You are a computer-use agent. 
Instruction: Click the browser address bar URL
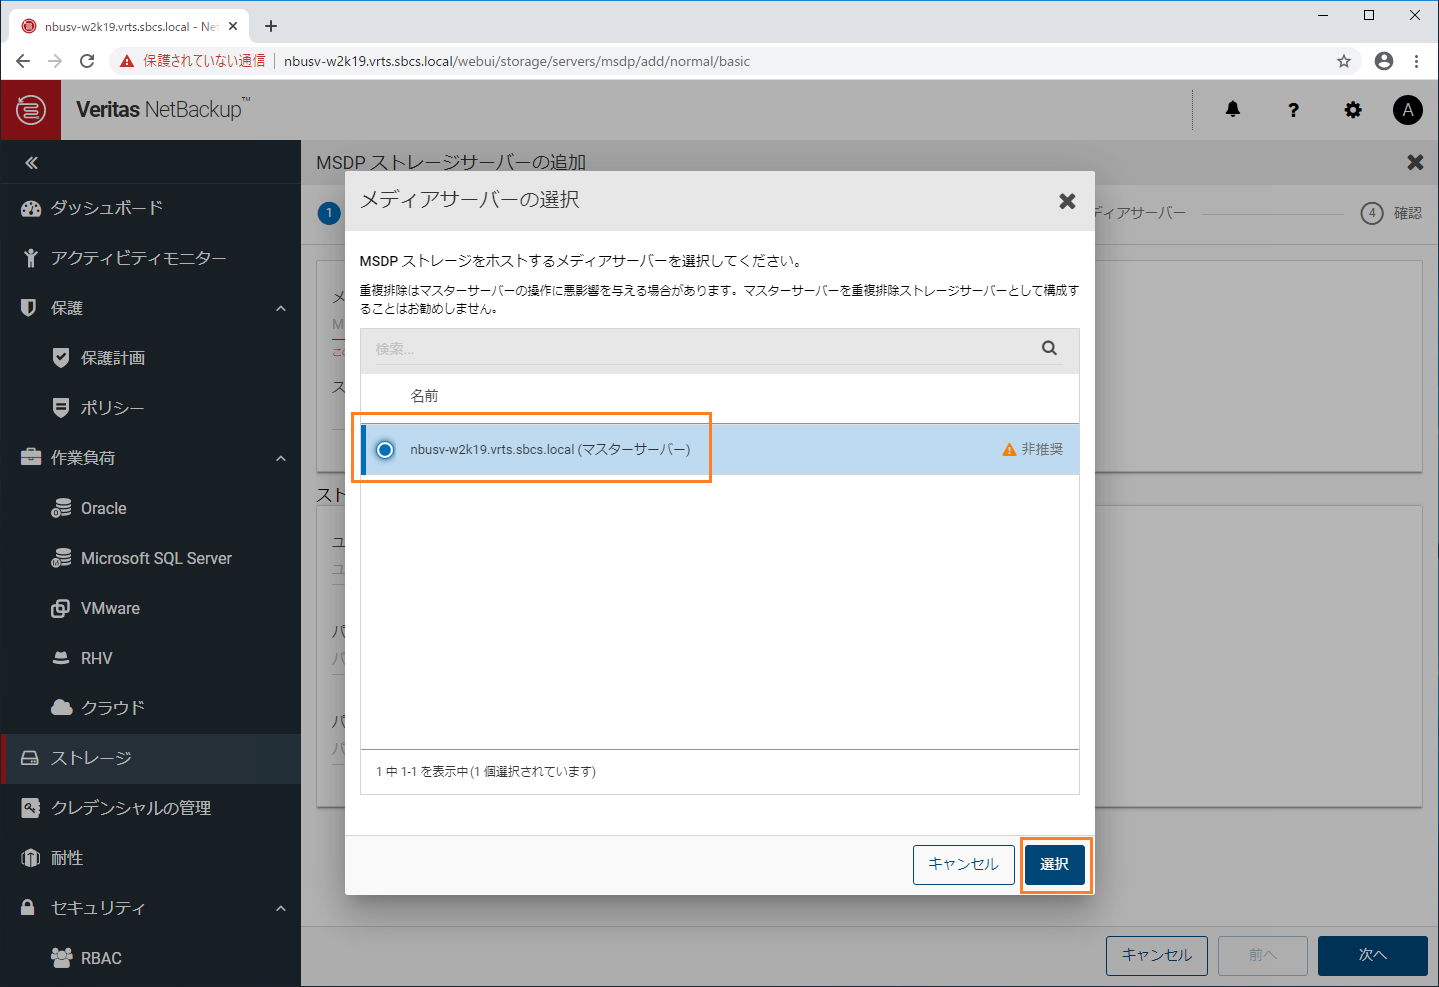(517, 61)
